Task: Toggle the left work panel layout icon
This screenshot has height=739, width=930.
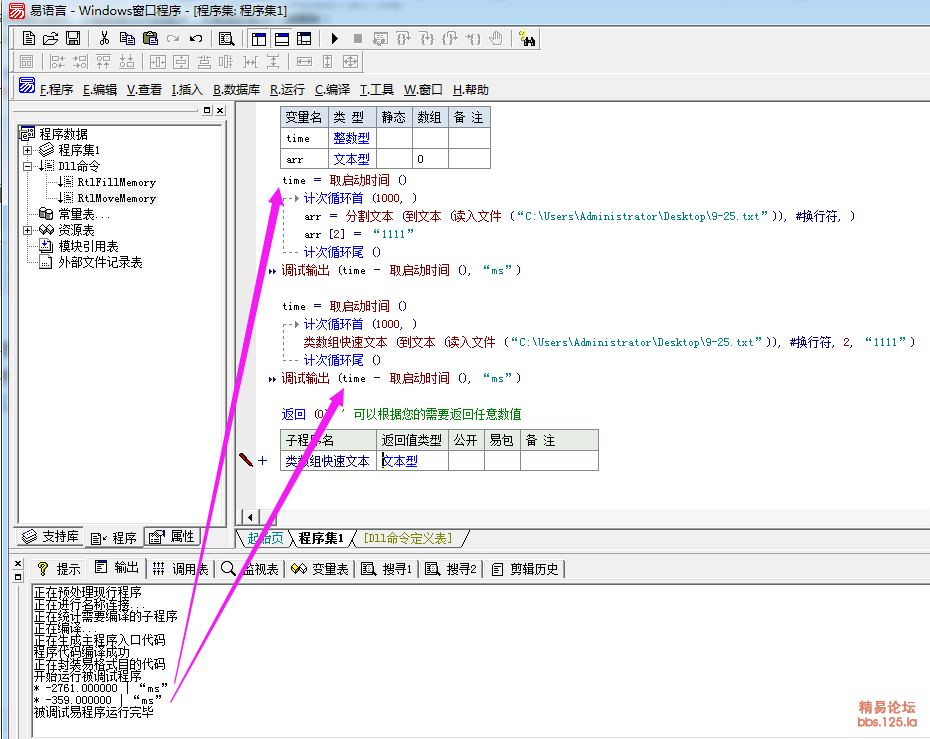Action: tap(259, 39)
